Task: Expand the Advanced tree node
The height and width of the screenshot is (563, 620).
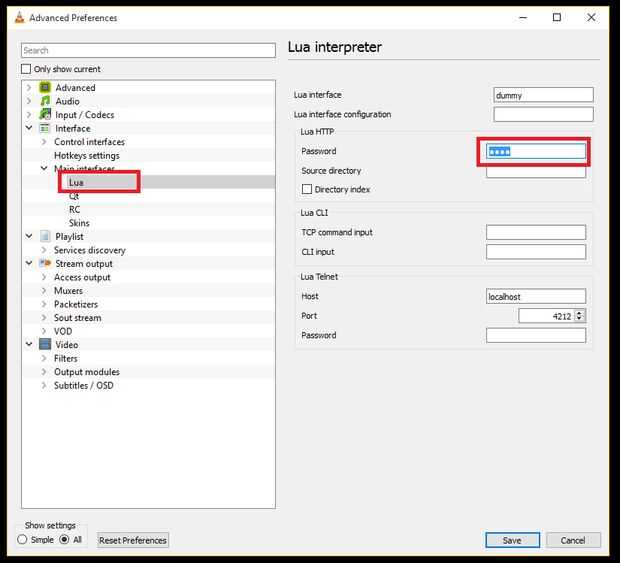Action: tap(29, 87)
